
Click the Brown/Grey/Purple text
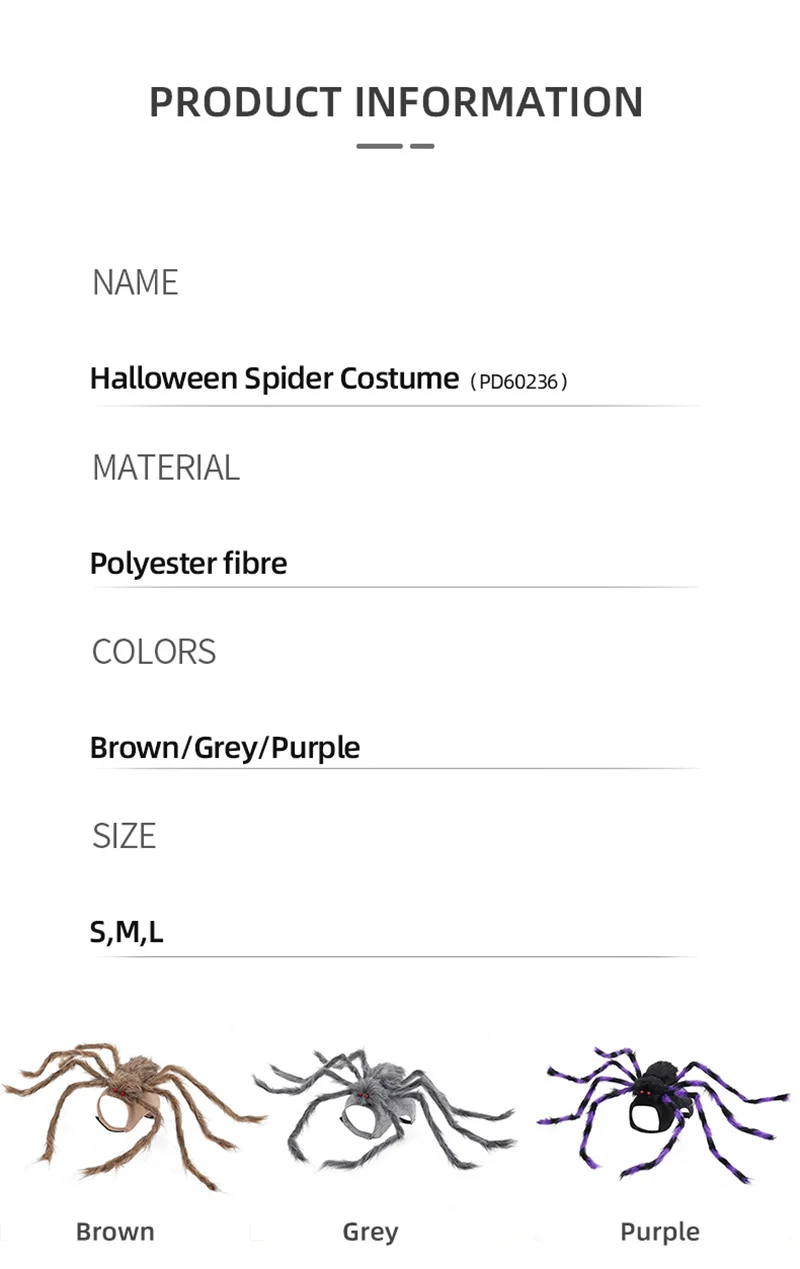click(225, 747)
